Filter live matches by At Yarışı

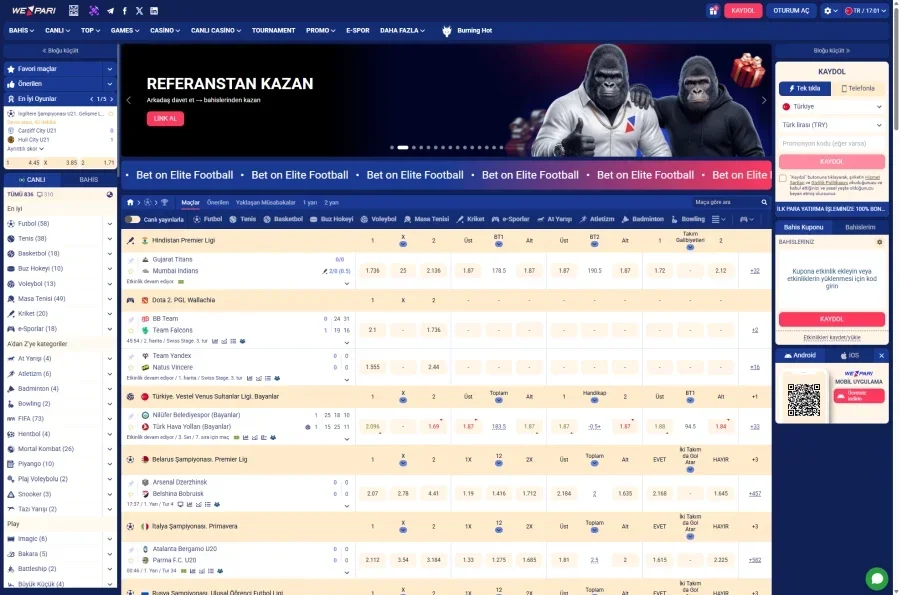point(554,219)
